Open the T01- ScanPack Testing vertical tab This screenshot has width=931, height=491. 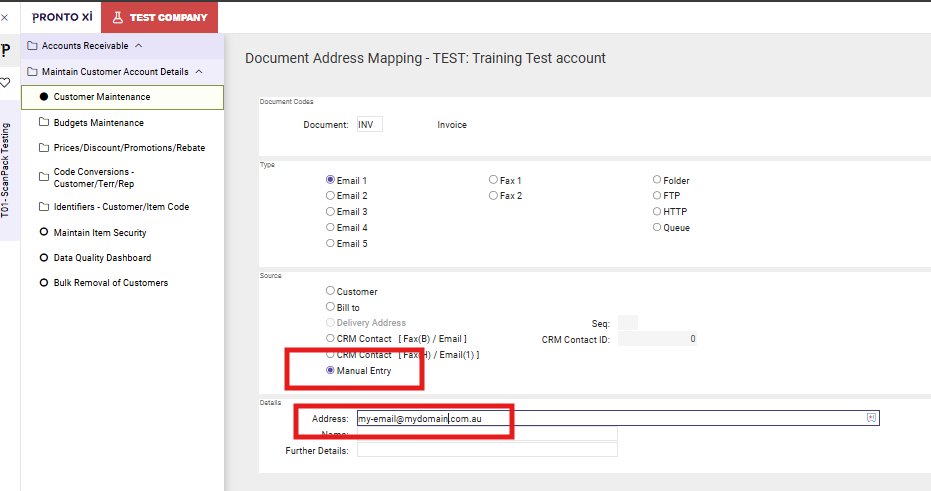coord(6,170)
